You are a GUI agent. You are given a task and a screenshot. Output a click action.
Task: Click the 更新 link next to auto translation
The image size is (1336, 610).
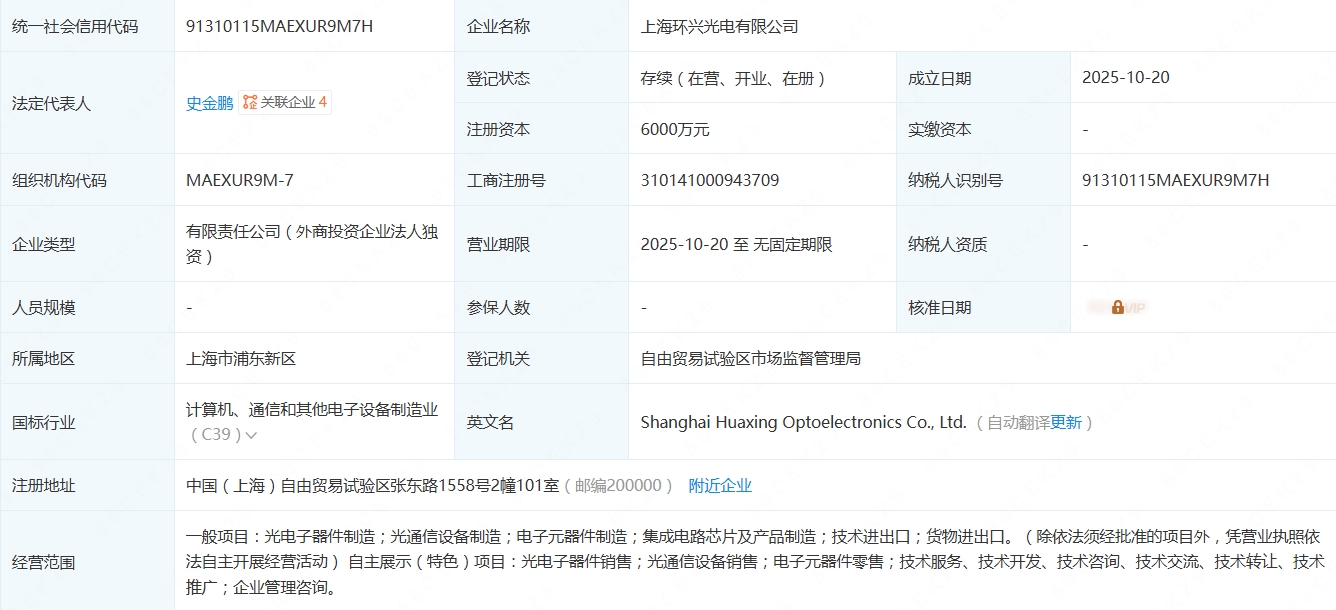click(1065, 422)
